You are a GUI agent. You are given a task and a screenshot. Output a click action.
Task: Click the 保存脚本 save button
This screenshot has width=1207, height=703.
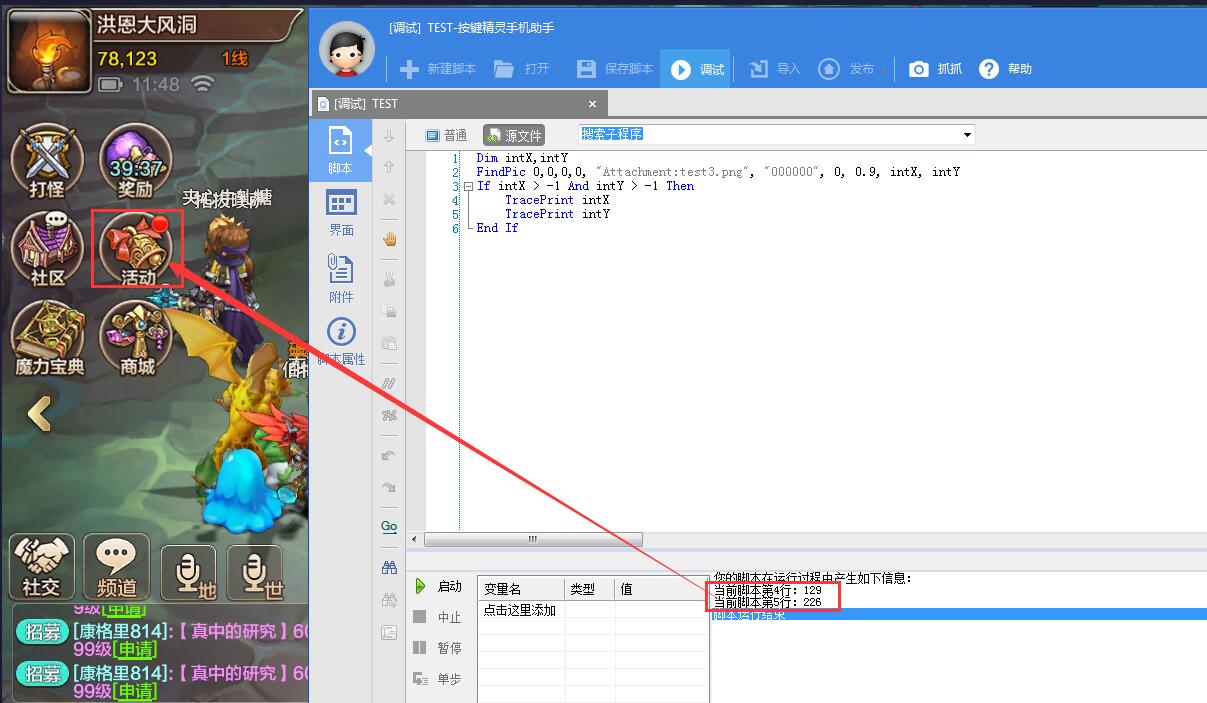[x=615, y=69]
